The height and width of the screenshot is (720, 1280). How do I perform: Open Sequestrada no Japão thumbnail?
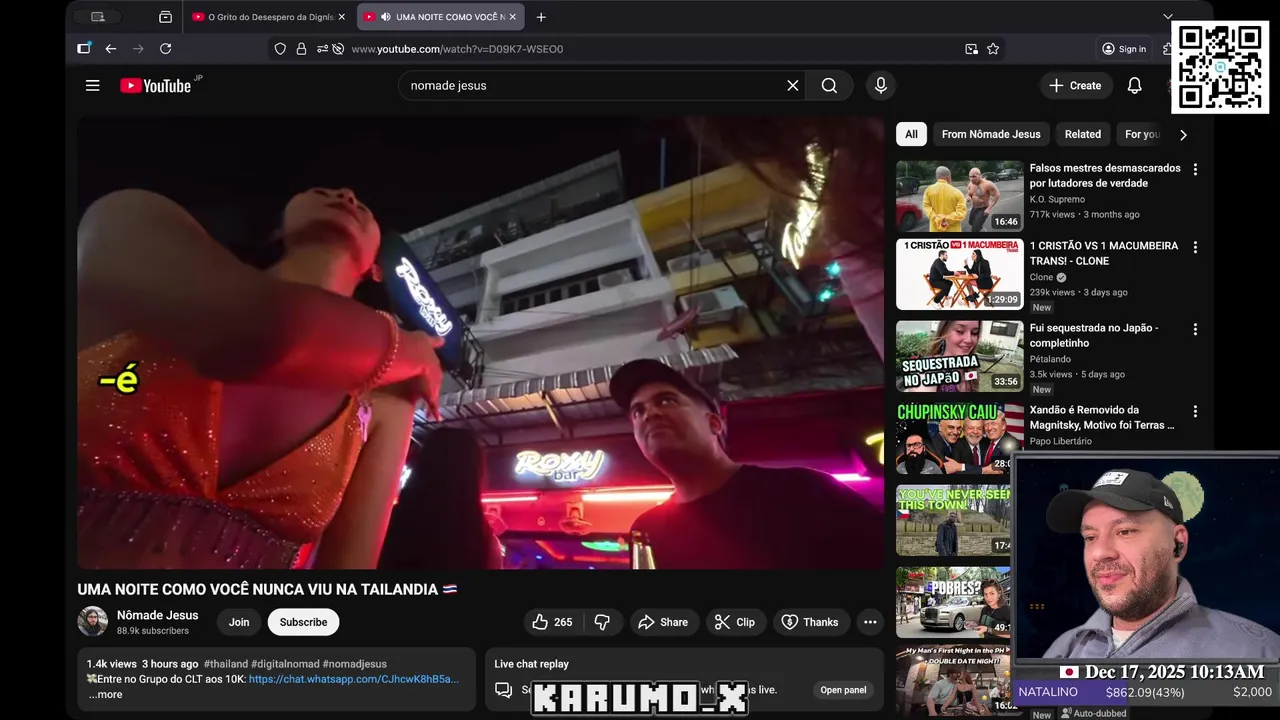click(x=959, y=356)
